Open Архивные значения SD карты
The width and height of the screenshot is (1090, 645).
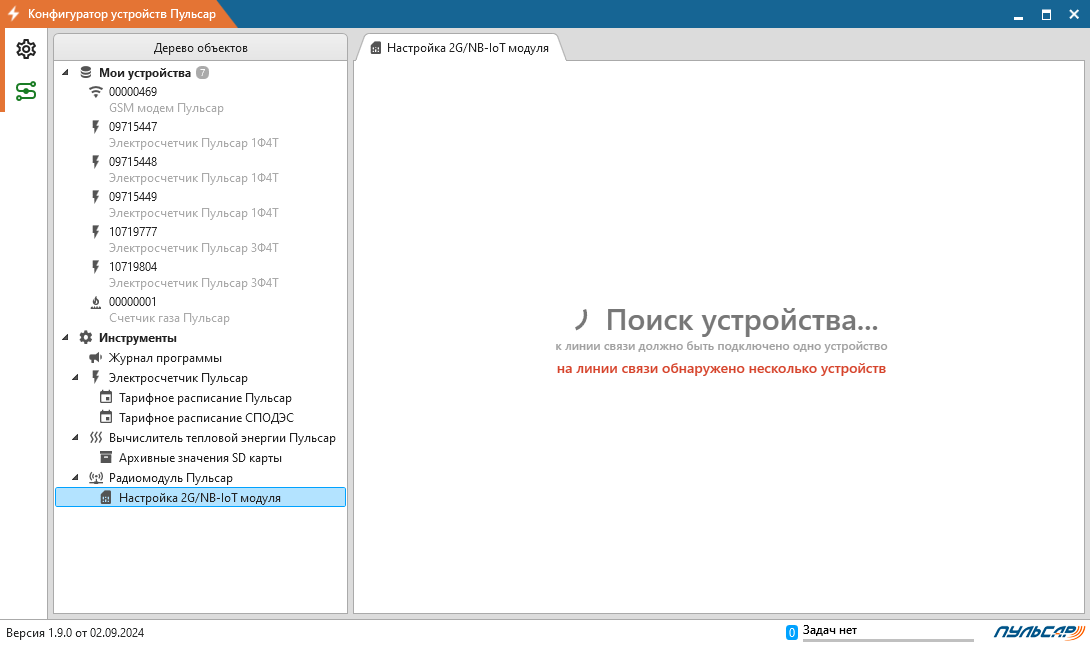tap(200, 458)
